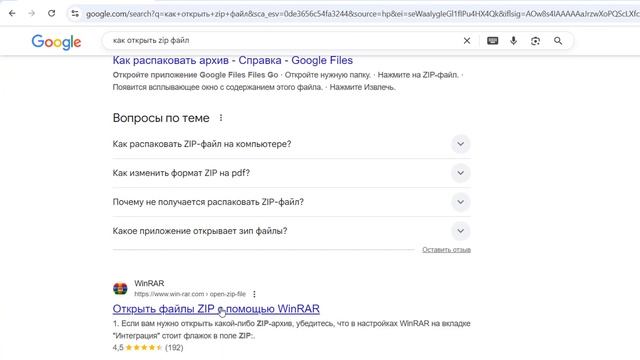
Task: Open 'Как распаковать архив - Справка - Google Files'
Action: [233, 60]
